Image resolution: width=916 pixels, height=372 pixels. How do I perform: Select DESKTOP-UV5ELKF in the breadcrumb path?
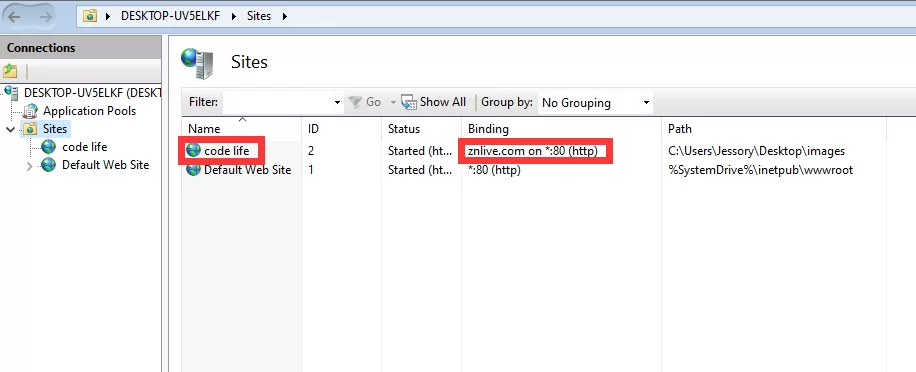click(x=170, y=16)
